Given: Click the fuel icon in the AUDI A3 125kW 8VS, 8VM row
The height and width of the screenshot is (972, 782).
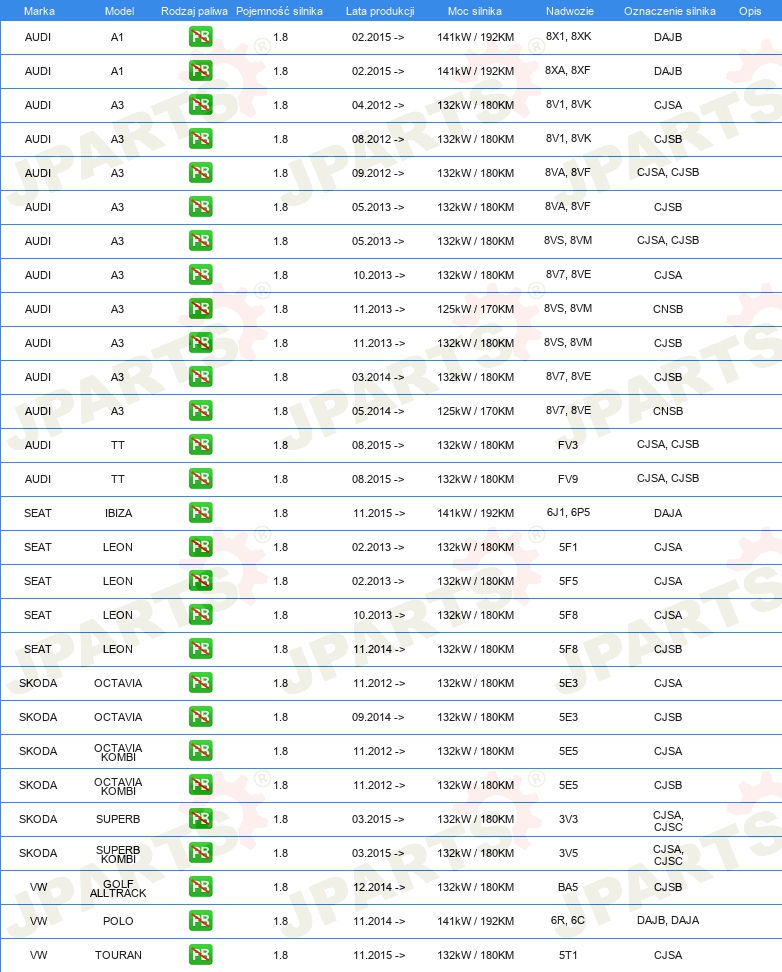Looking at the screenshot, I should pyautogui.click(x=200, y=309).
